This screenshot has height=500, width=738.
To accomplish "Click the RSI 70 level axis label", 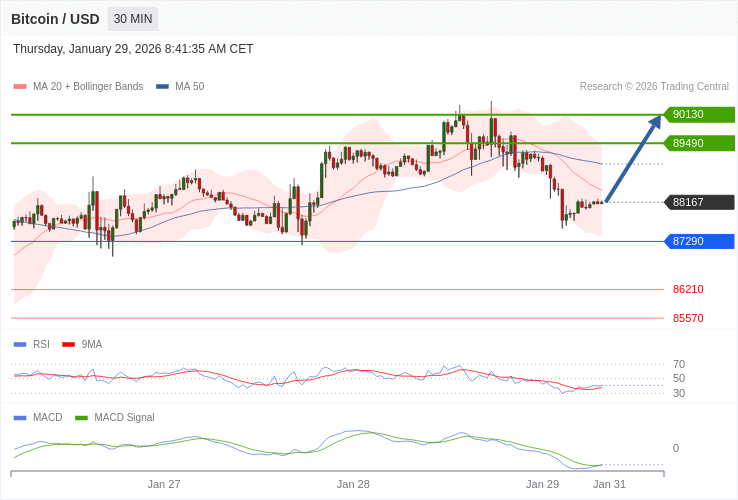I will coord(679,364).
